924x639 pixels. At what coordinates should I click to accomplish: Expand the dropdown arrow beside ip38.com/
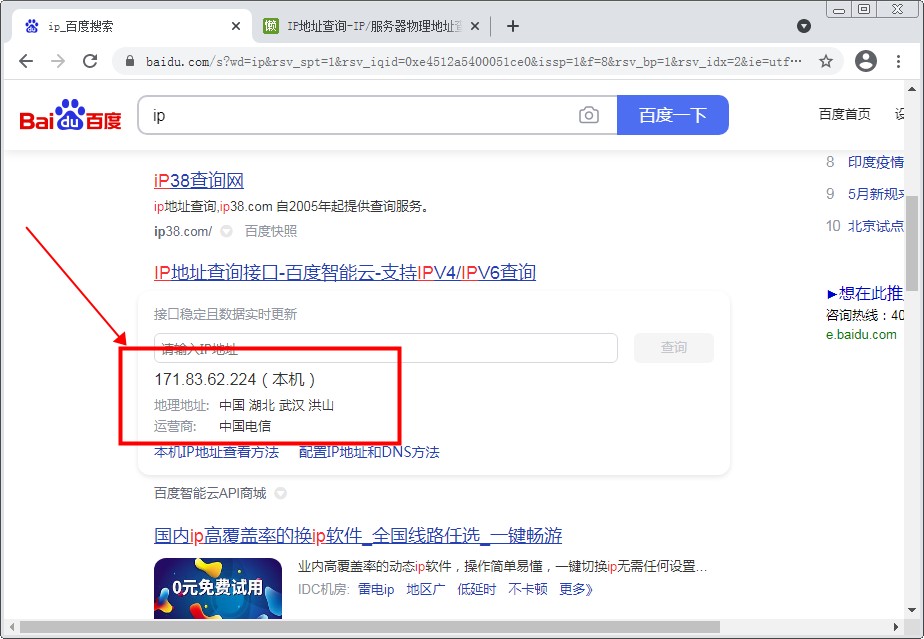click(x=226, y=231)
